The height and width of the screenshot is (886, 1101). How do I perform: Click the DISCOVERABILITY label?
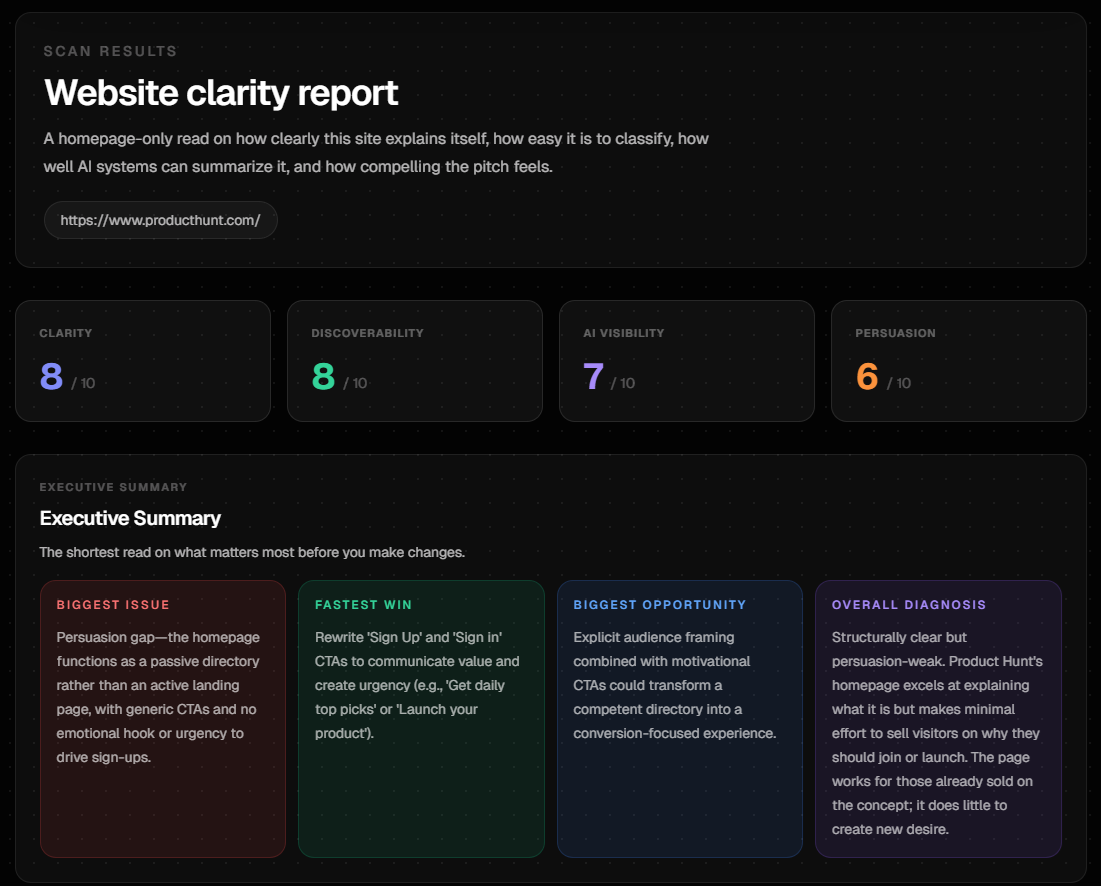(367, 333)
